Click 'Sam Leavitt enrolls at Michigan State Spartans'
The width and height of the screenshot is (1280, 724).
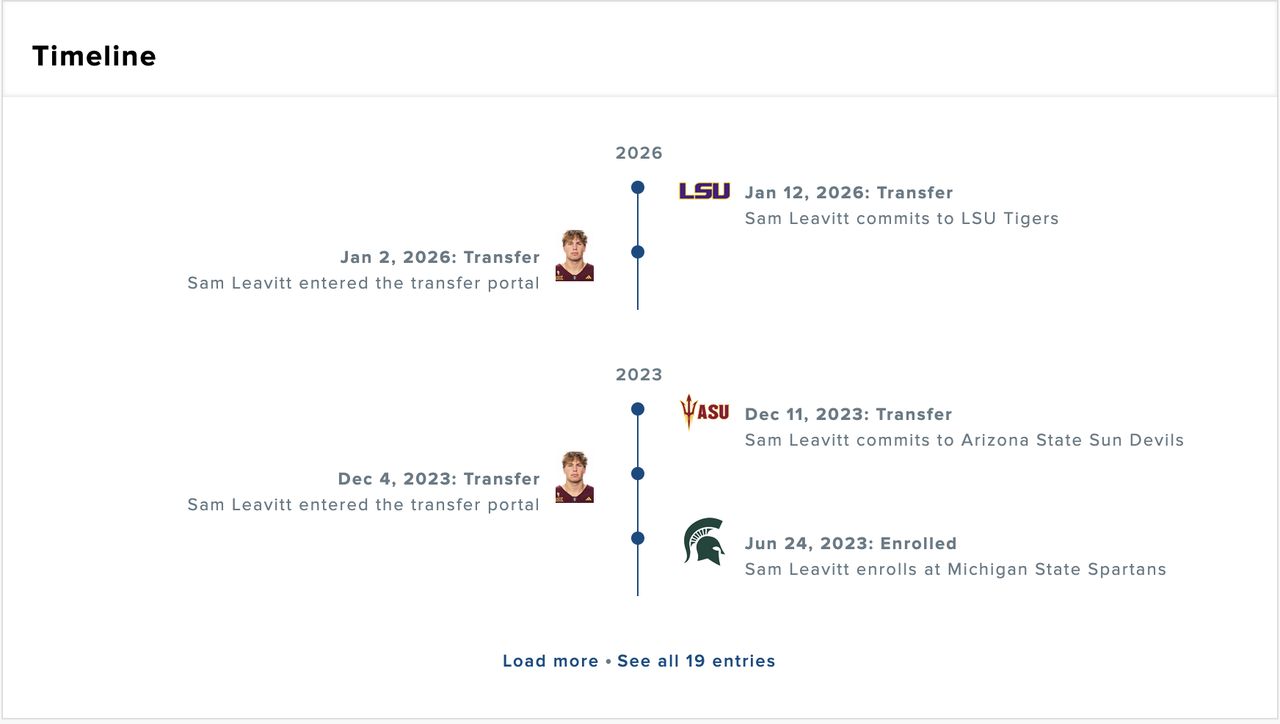pyautogui.click(x=955, y=570)
